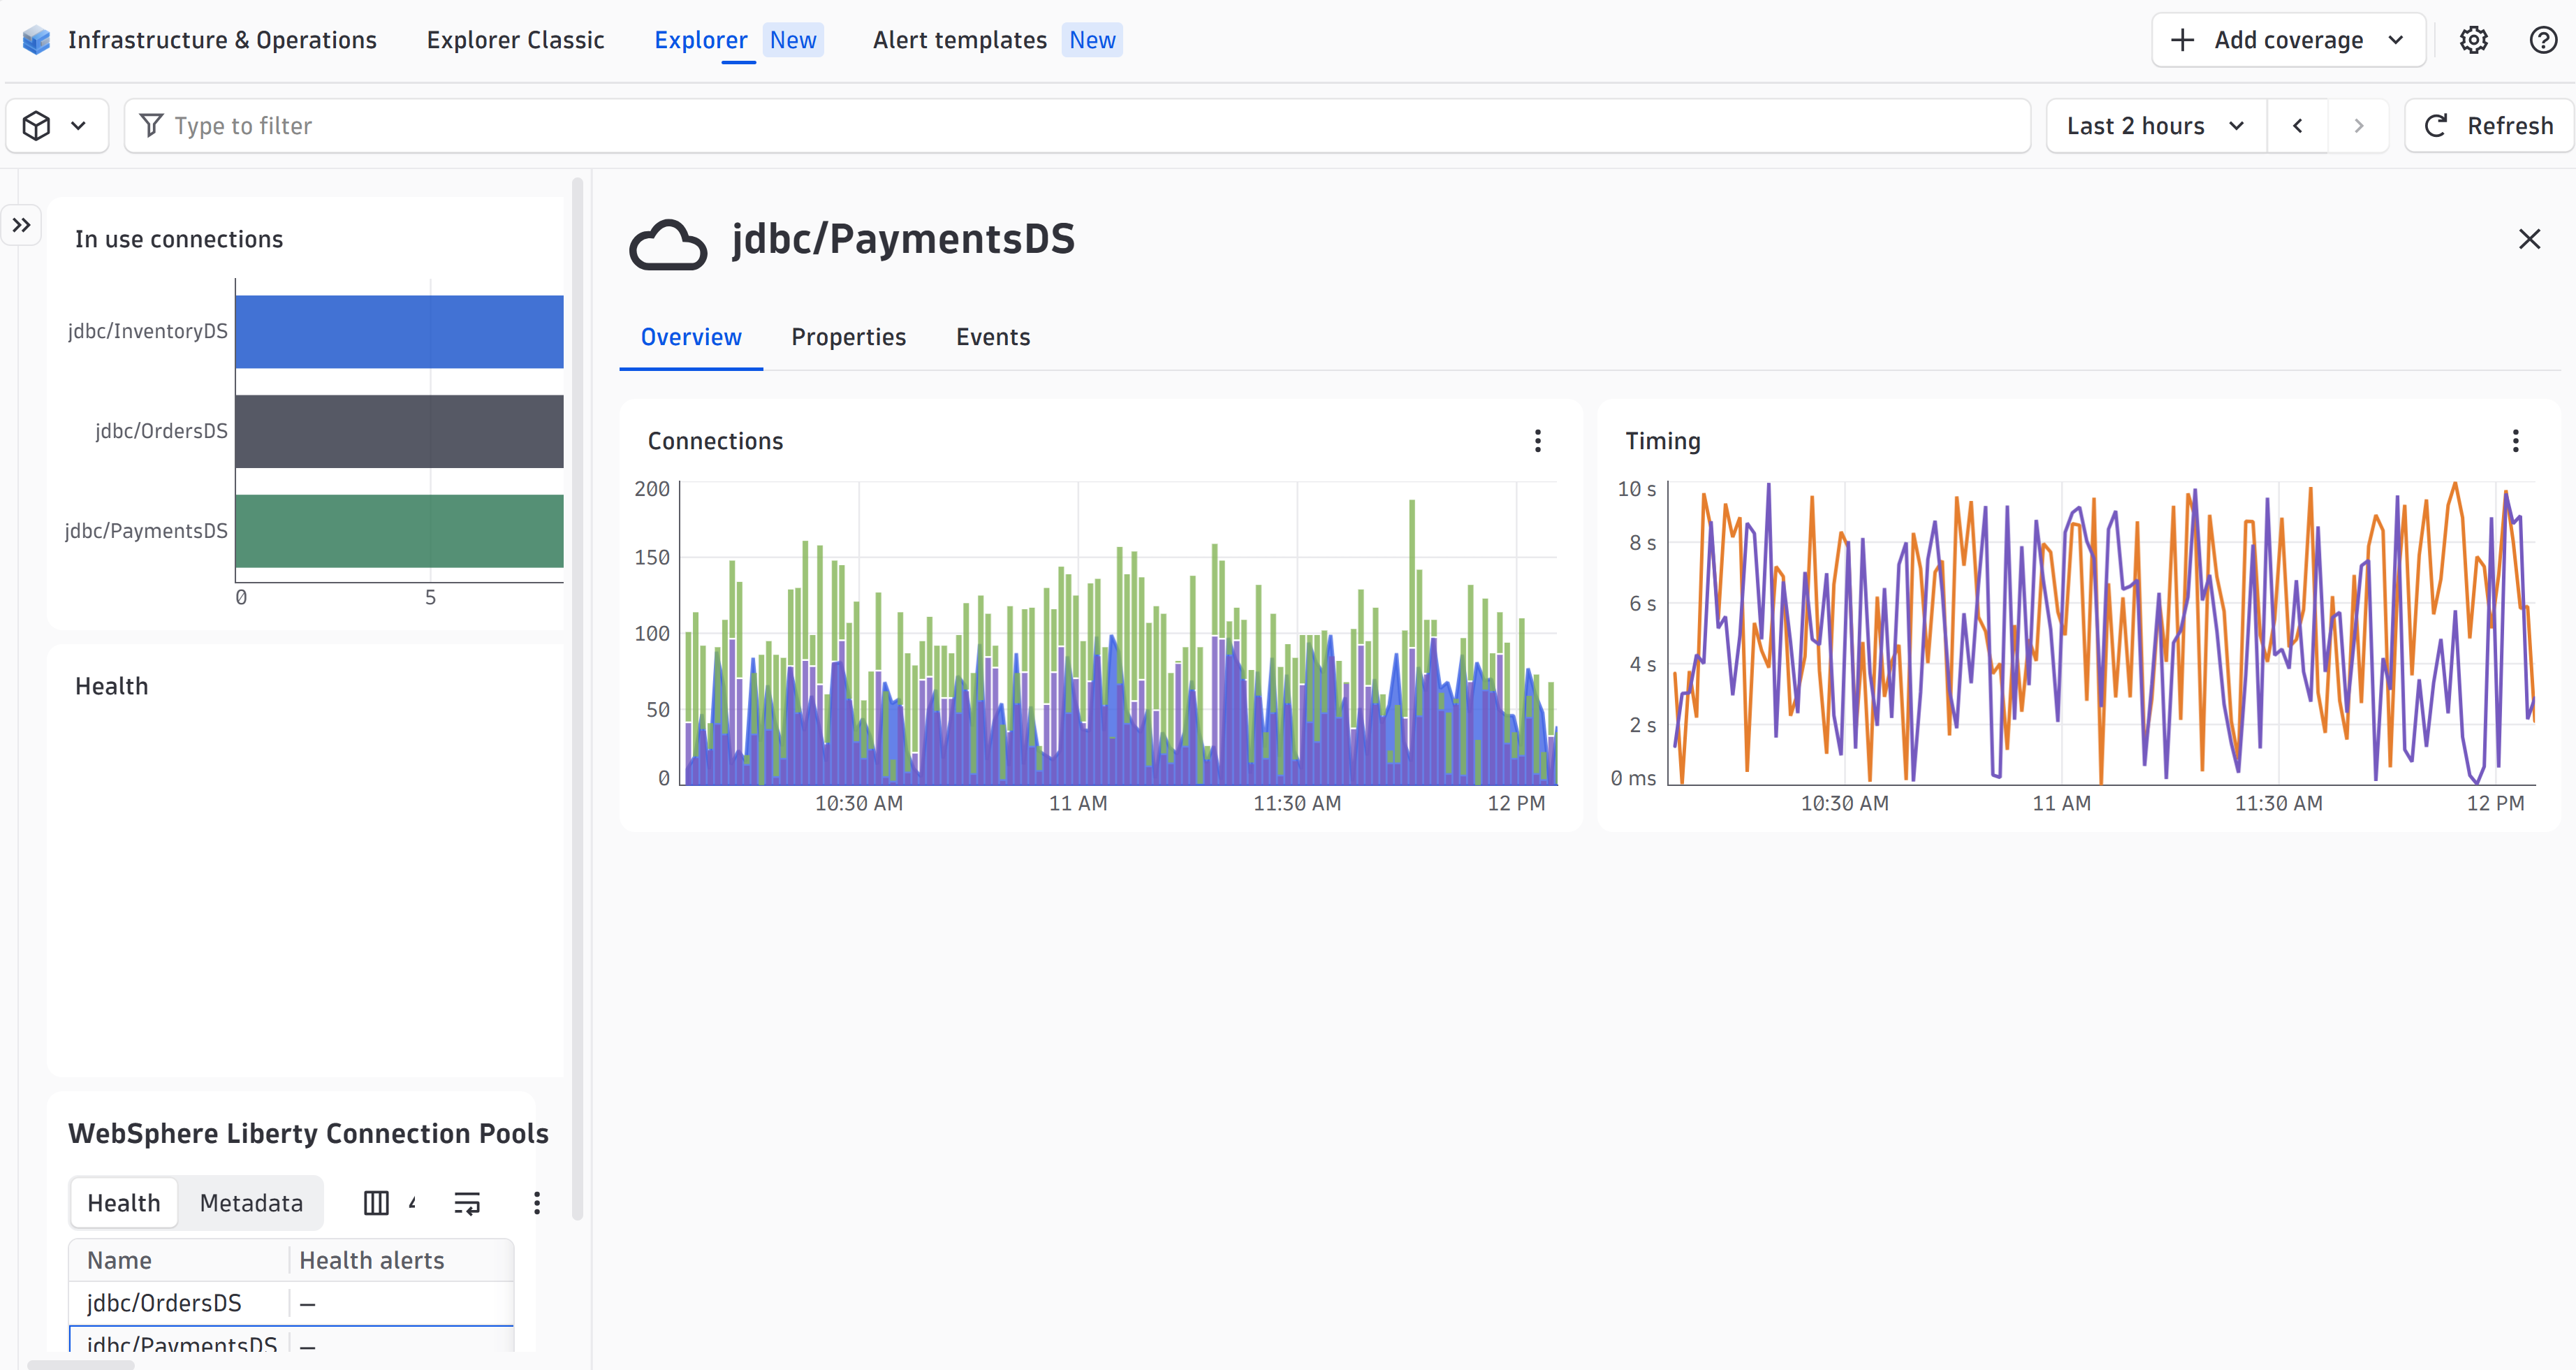Focus the Type to filter field
2576x1370 pixels.
click(x=1077, y=125)
